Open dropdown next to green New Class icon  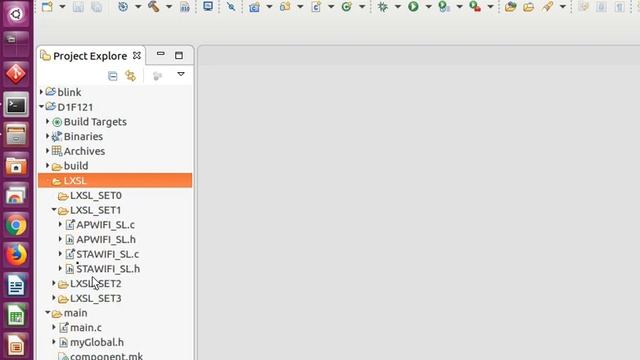point(362,7)
